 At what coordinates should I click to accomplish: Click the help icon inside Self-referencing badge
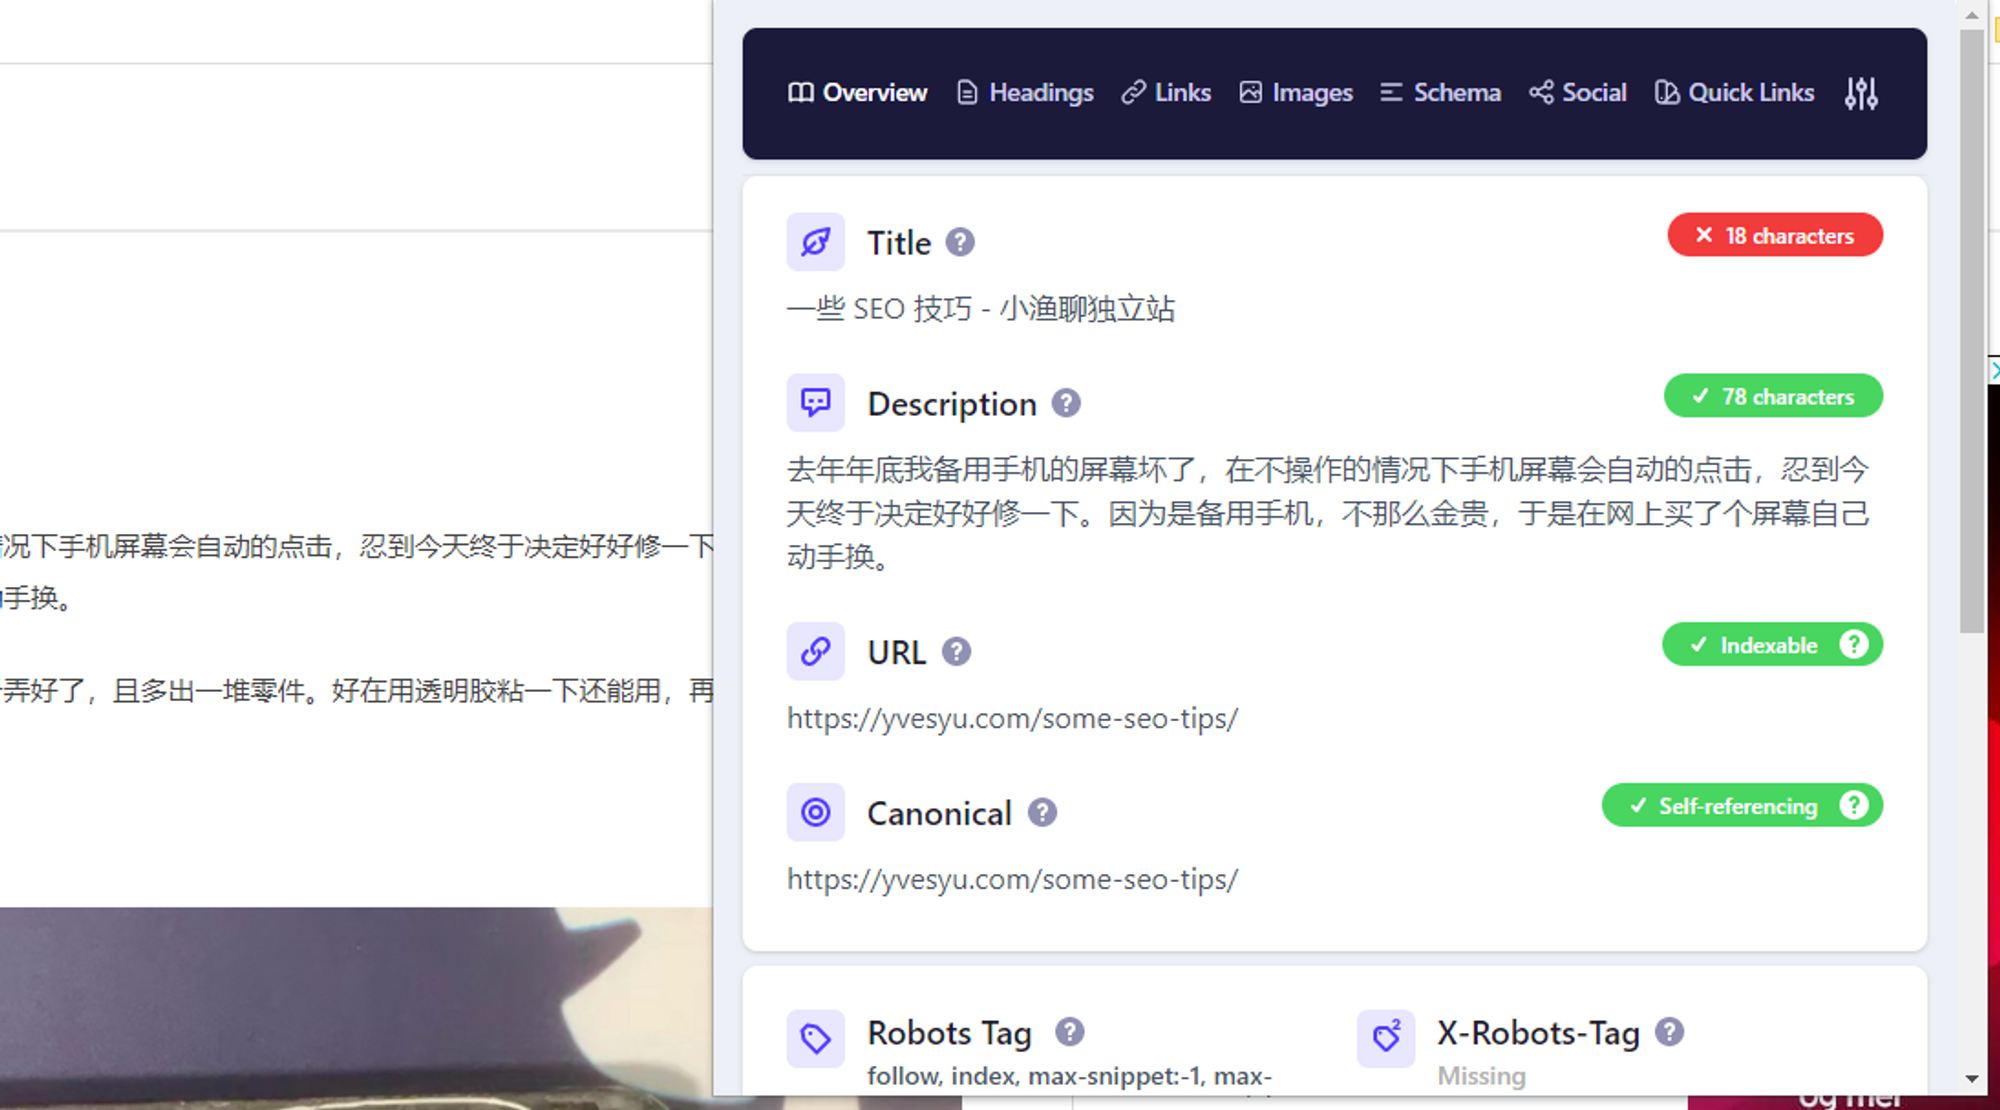1853,805
